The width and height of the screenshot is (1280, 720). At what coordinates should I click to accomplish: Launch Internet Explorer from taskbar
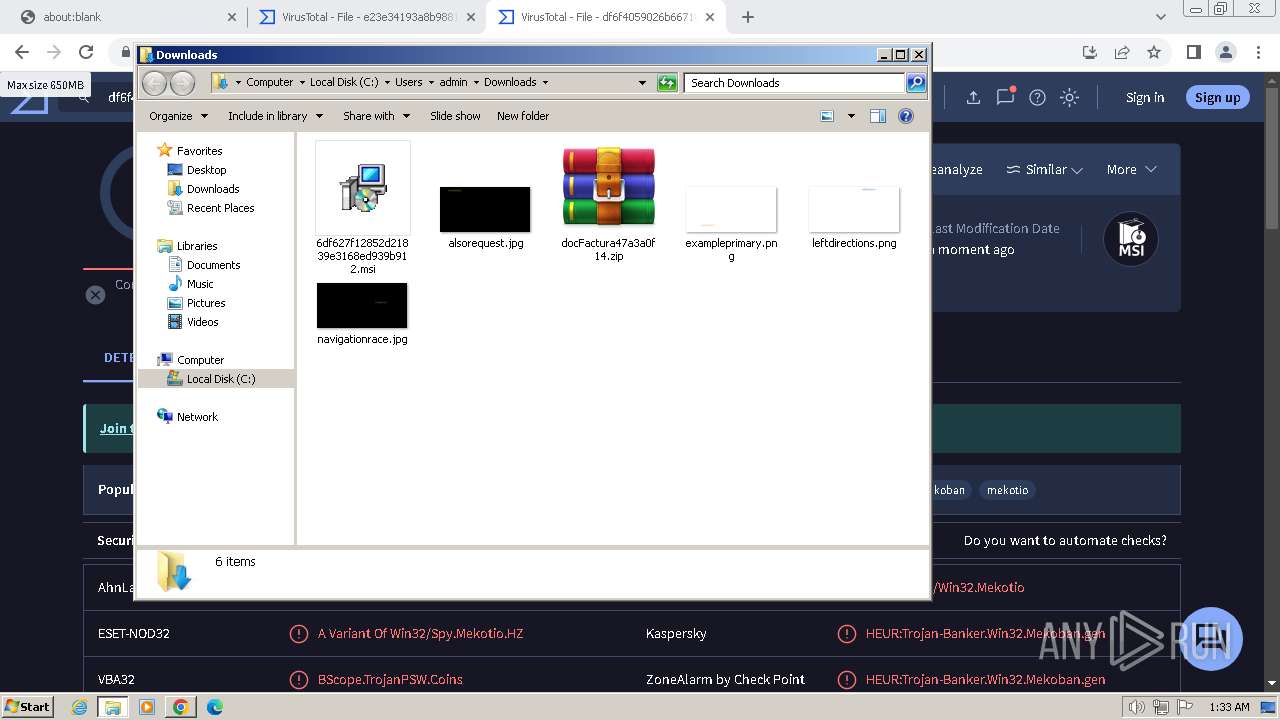(80, 707)
